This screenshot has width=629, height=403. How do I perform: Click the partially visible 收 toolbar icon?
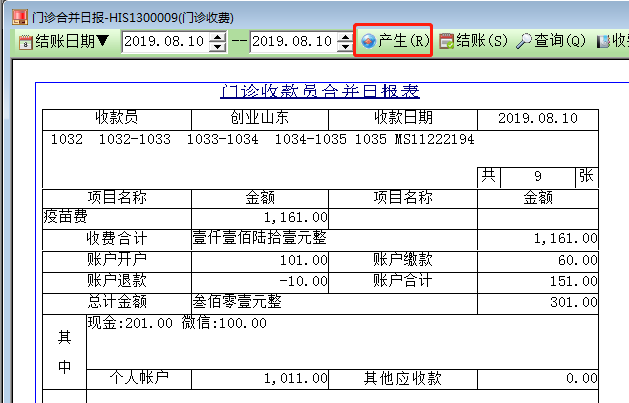[603, 41]
